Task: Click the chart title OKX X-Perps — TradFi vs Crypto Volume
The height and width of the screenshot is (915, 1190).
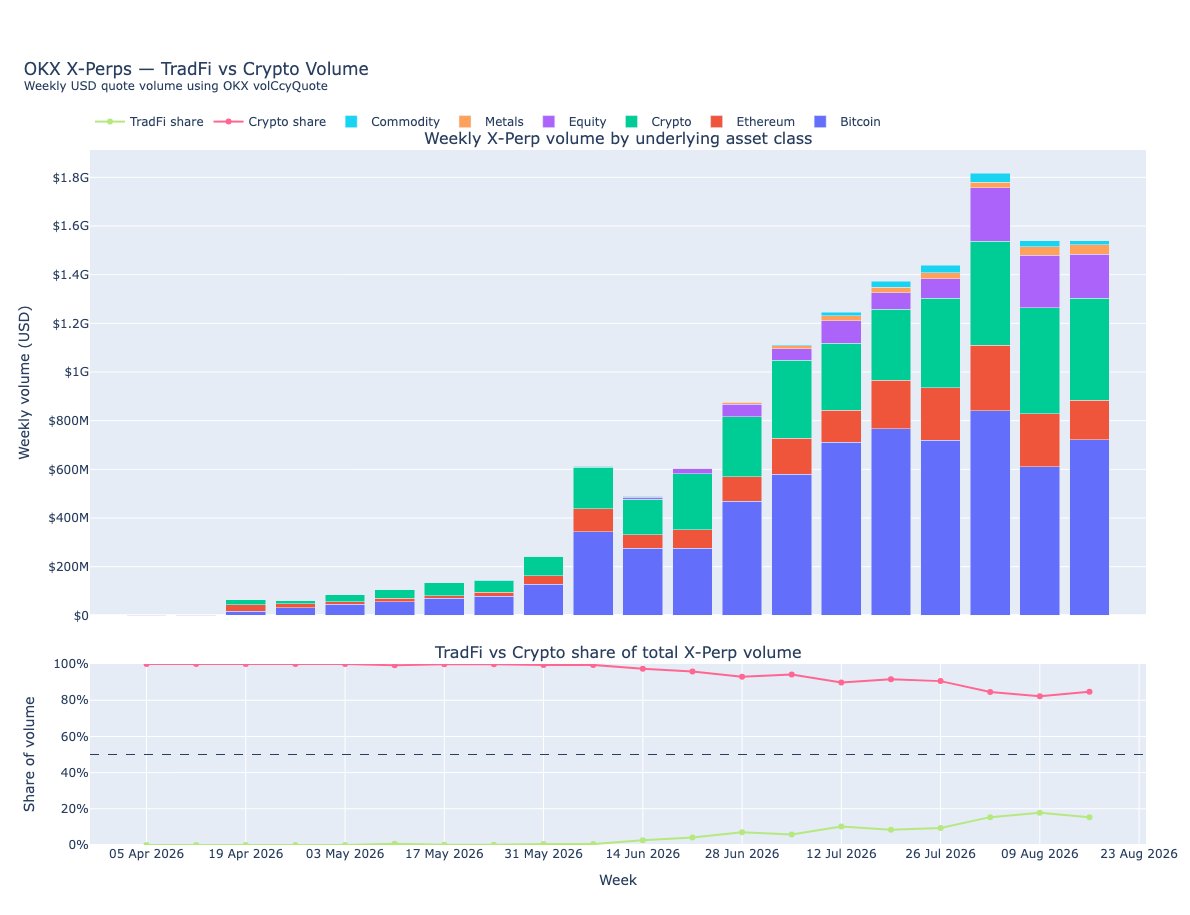Action: click(x=196, y=69)
